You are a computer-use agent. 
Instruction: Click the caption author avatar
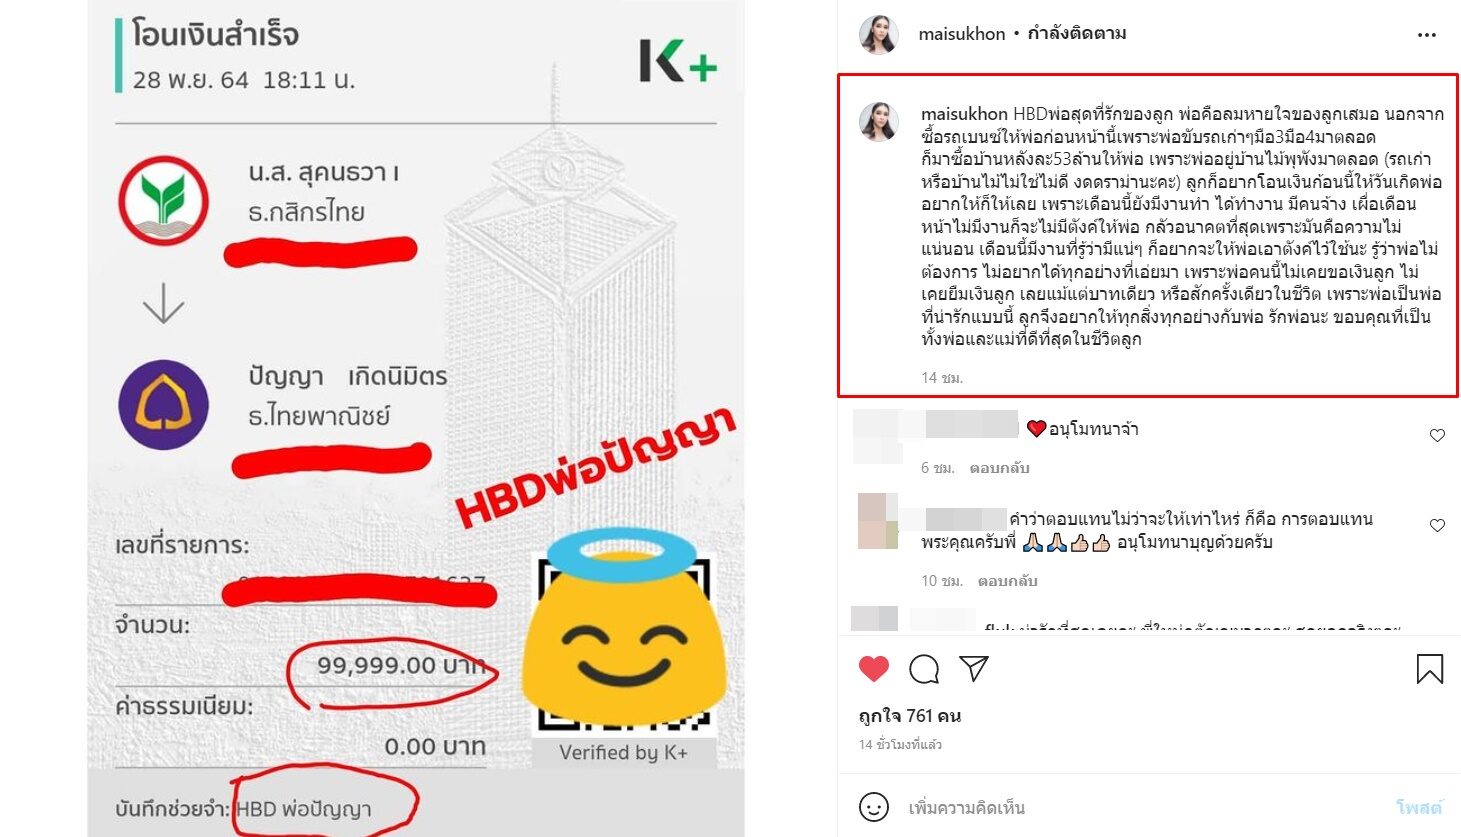pos(878,122)
